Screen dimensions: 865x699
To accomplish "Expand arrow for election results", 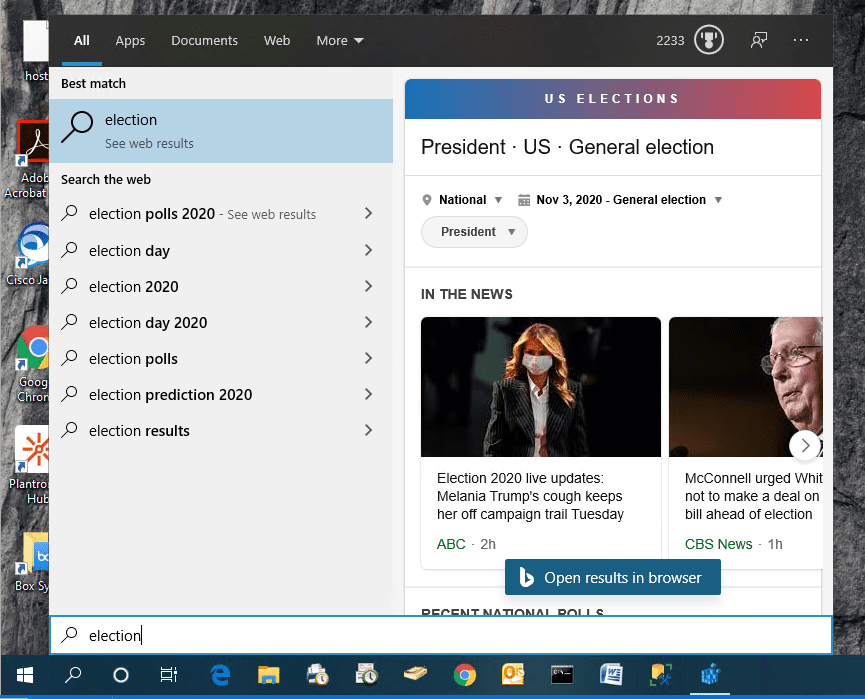I will [369, 430].
